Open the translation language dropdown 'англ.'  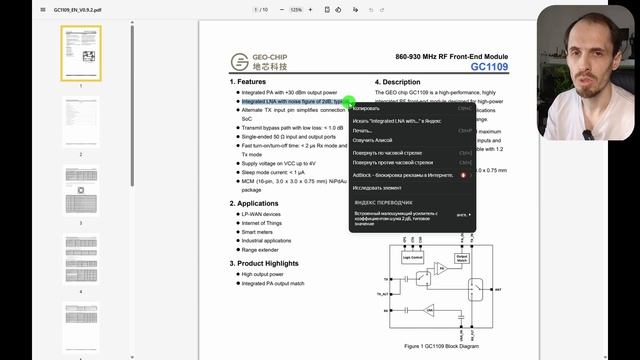[464, 215]
